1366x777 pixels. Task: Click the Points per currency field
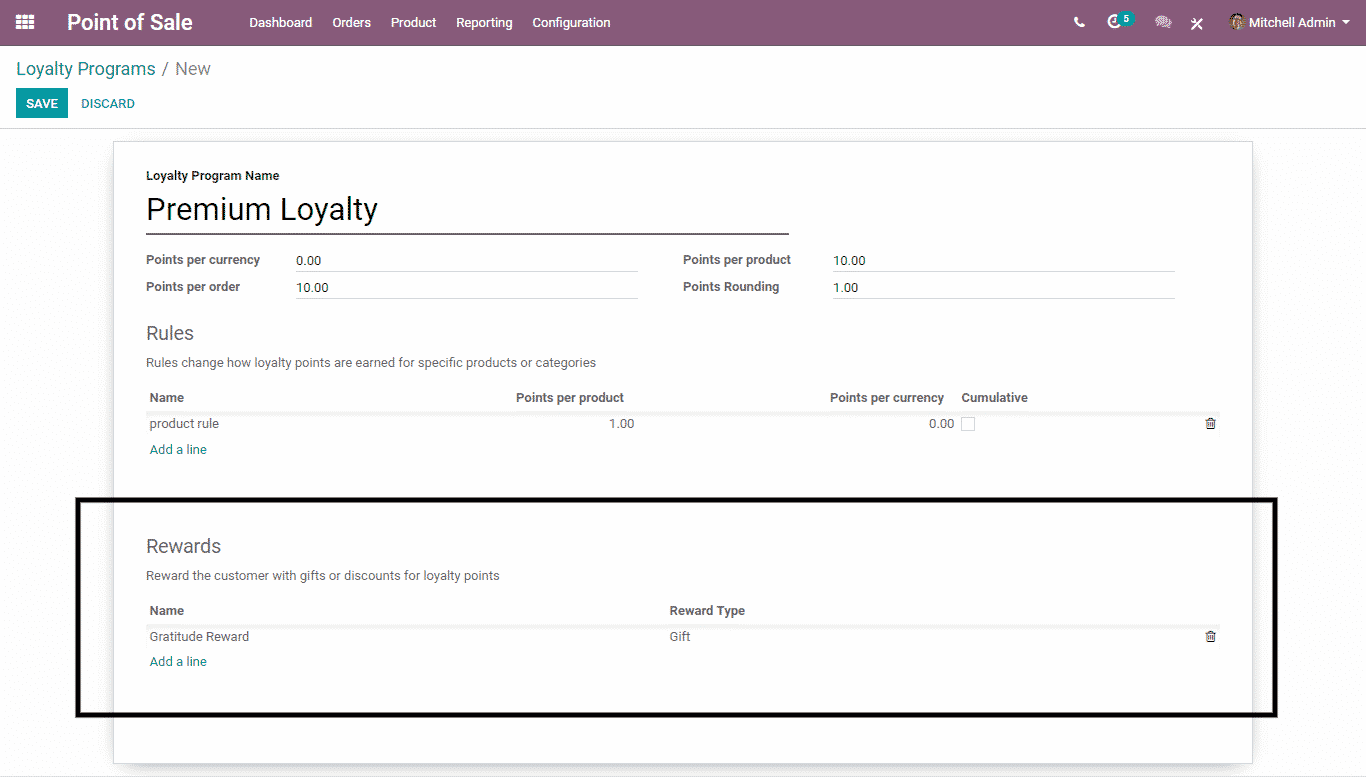click(466, 260)
